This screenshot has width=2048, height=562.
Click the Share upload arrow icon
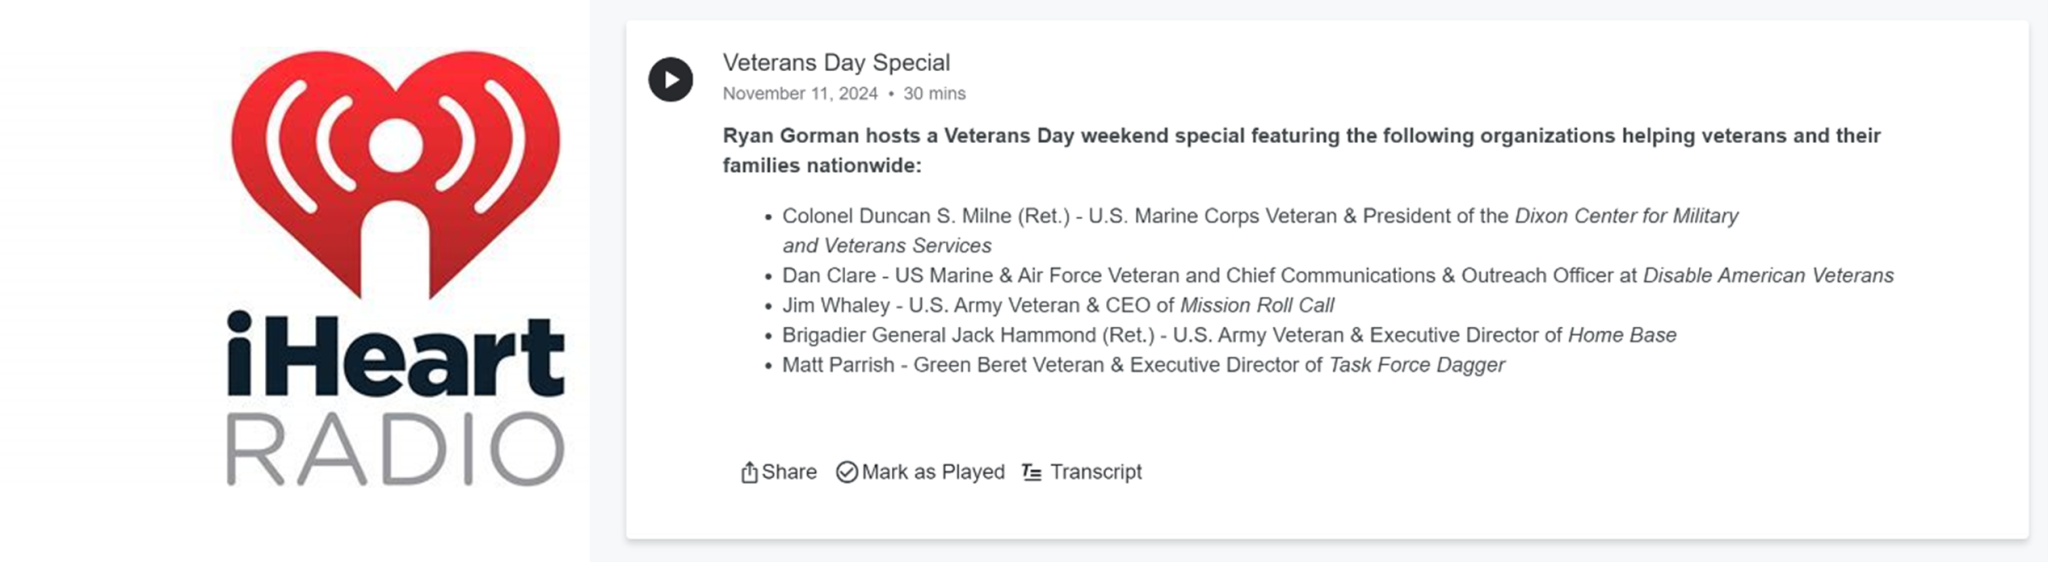pos(749,472)
